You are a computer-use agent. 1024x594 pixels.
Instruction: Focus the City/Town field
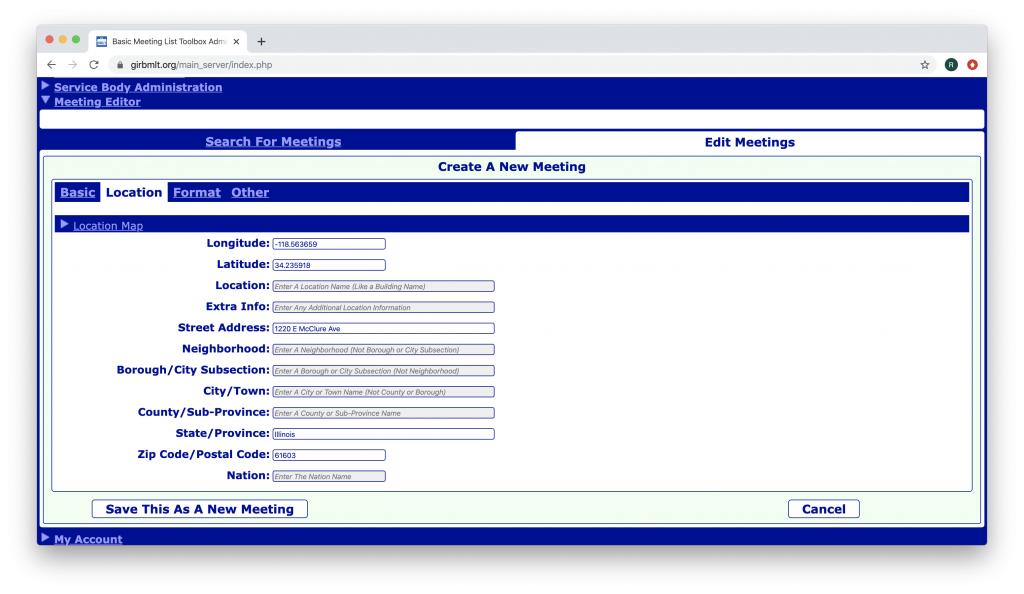click(x=383, y=392)
